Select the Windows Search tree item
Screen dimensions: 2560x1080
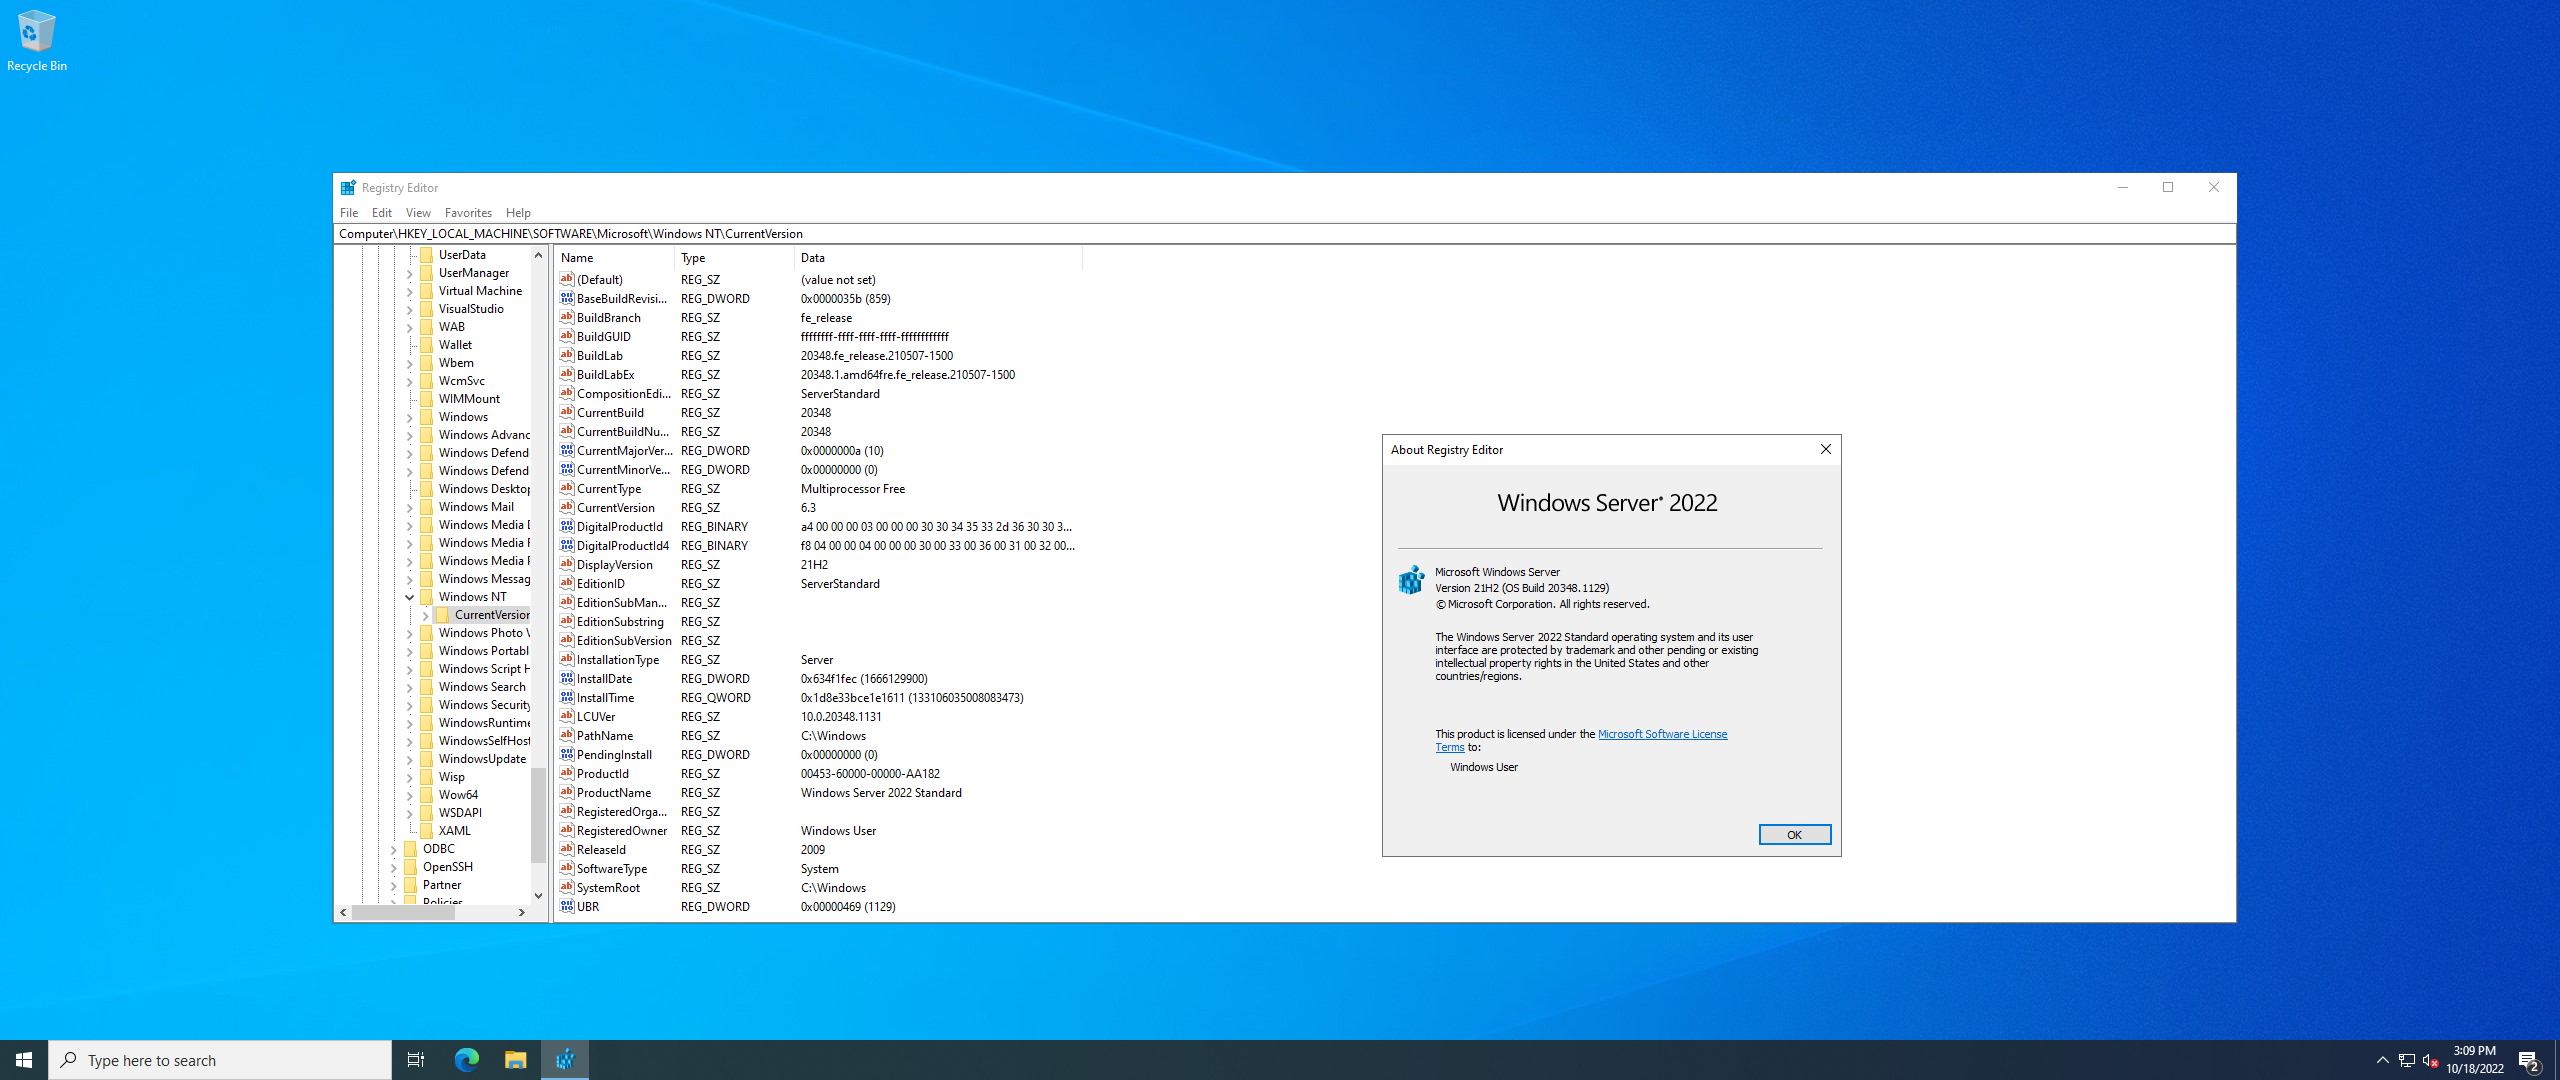pos(482,686)
